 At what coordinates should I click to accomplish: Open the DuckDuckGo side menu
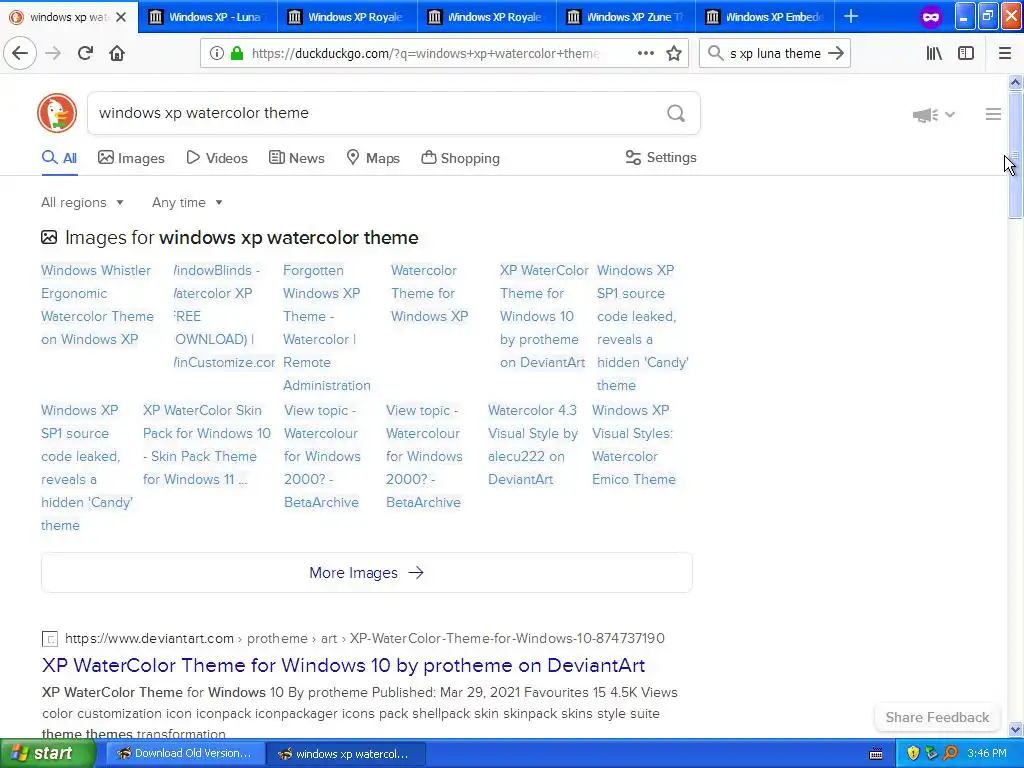(993, 114)
